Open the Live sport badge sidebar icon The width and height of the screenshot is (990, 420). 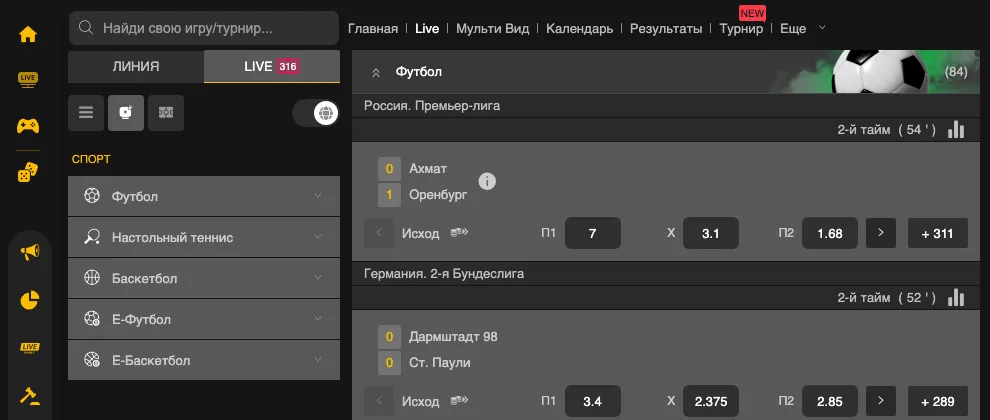pyautogui.click(x=30, y=347)
